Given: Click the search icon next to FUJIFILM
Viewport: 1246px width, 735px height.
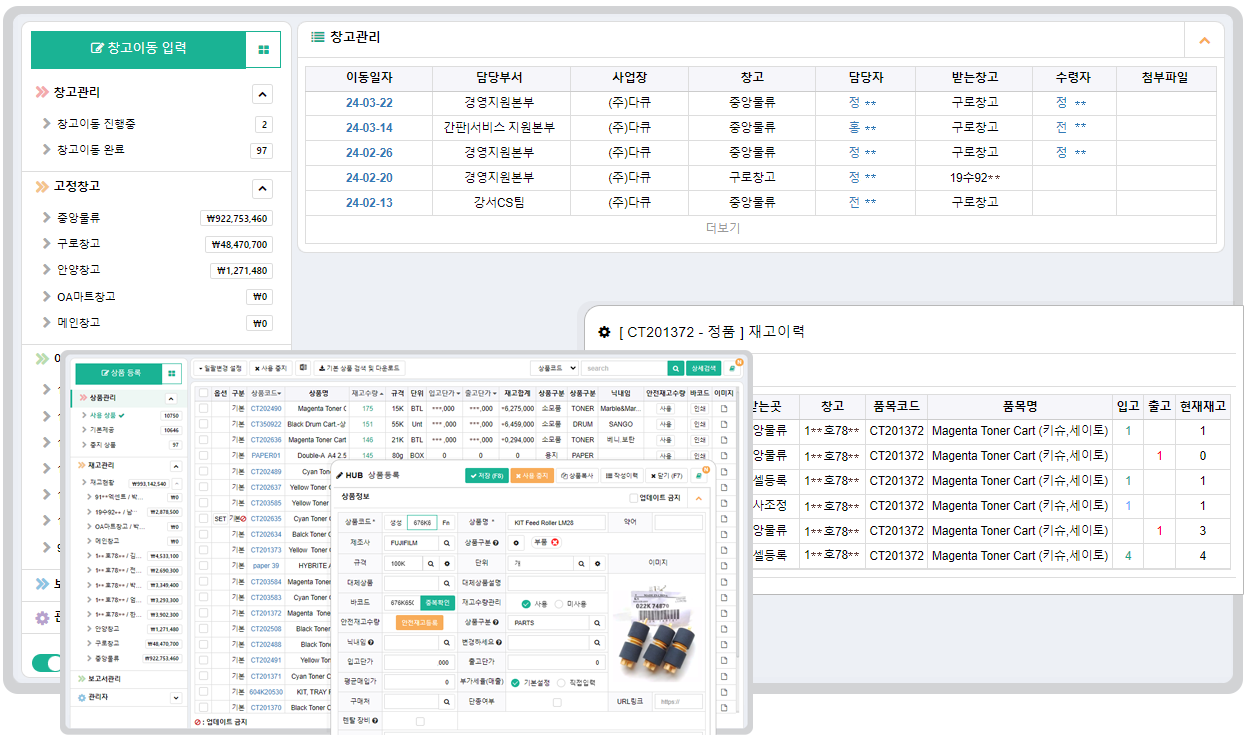Looking at the screenshot, I should point(445,542).
